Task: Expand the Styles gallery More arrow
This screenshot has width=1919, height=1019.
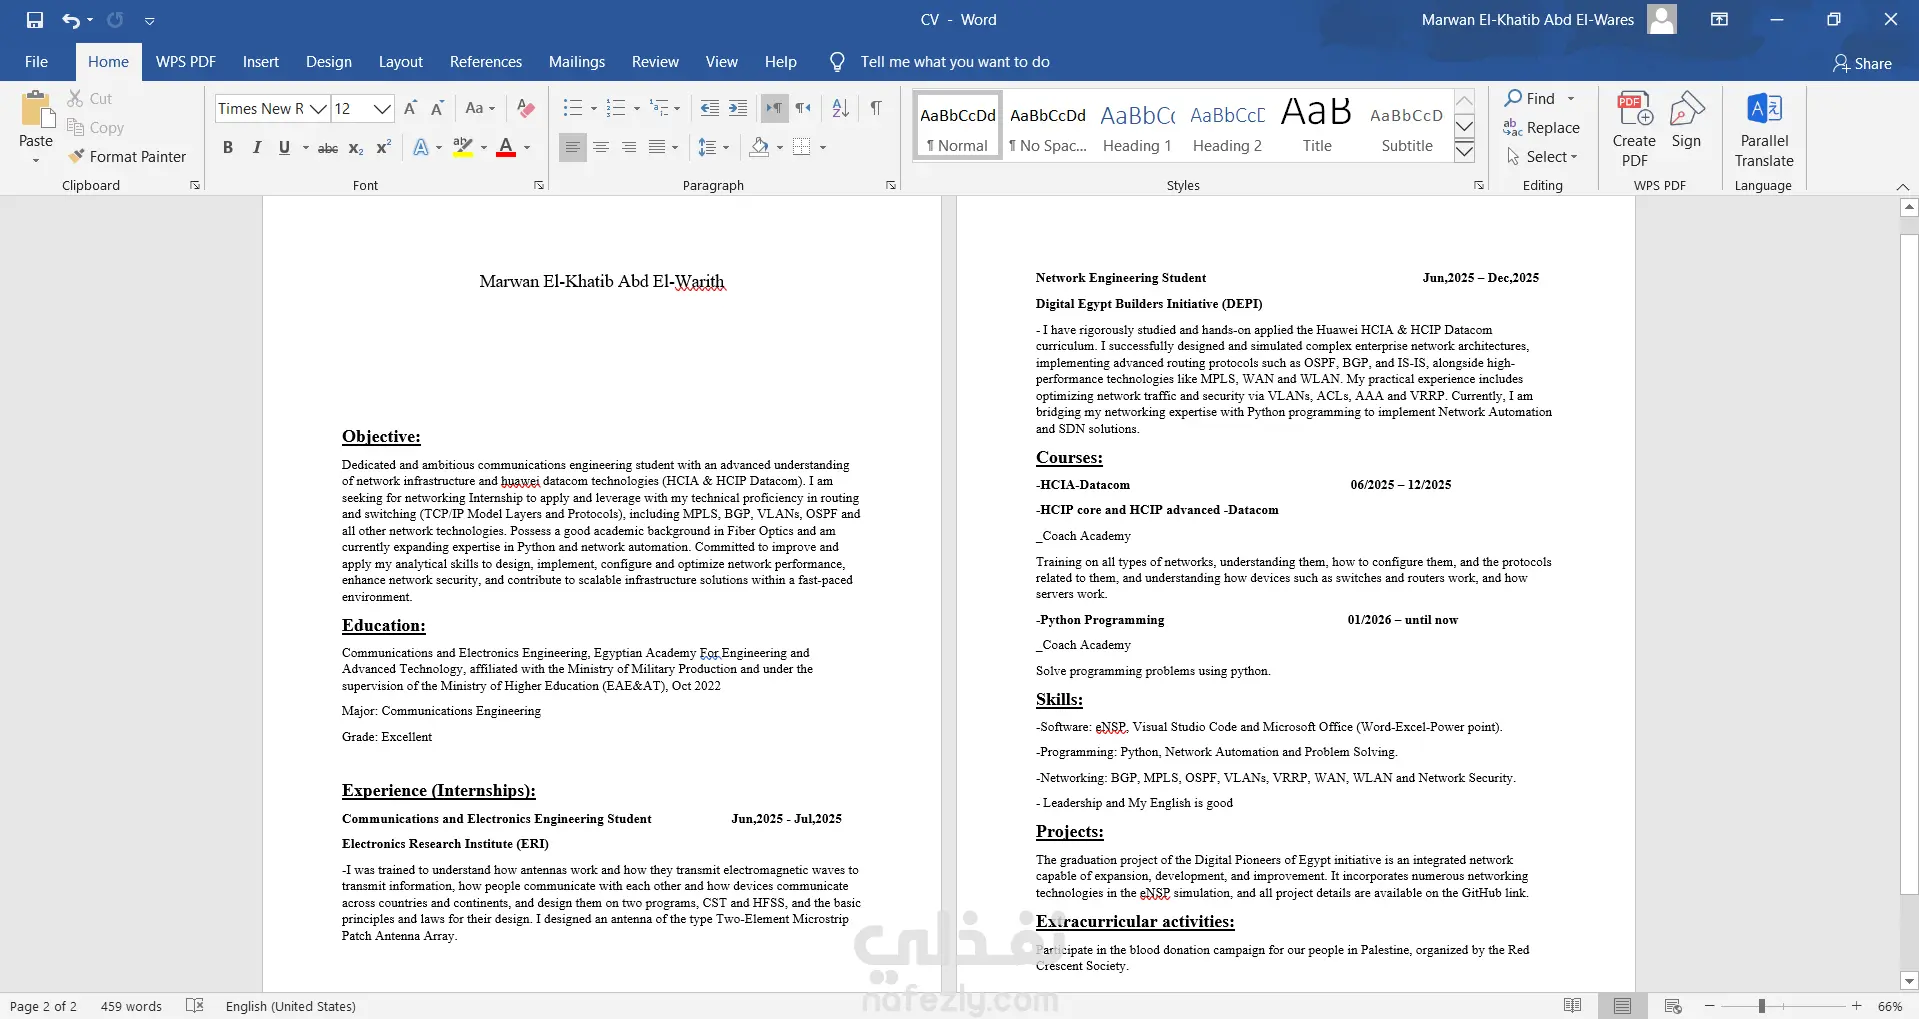Action: click(x=1464, y=151)
